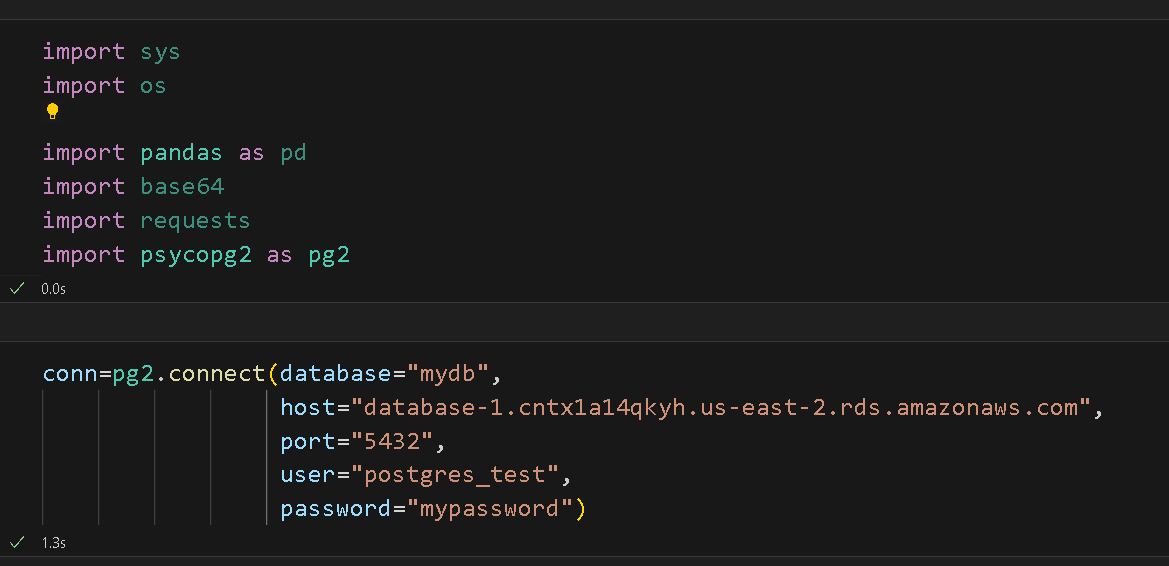Place cursor on the 'sys' module name
Viewport: 1169px width, 566px height.
pyautogui.click(x=160, y=52)
